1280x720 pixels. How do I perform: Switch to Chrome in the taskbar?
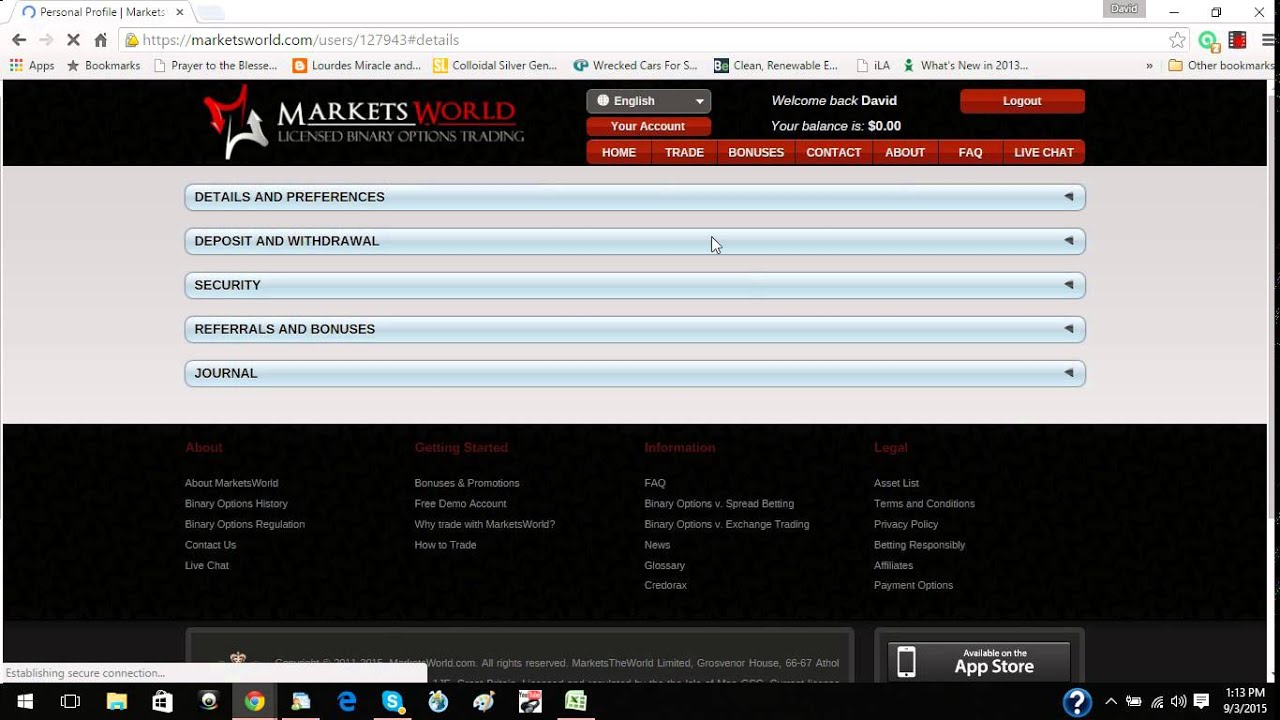pyautogui.click(x=254, y=702)
